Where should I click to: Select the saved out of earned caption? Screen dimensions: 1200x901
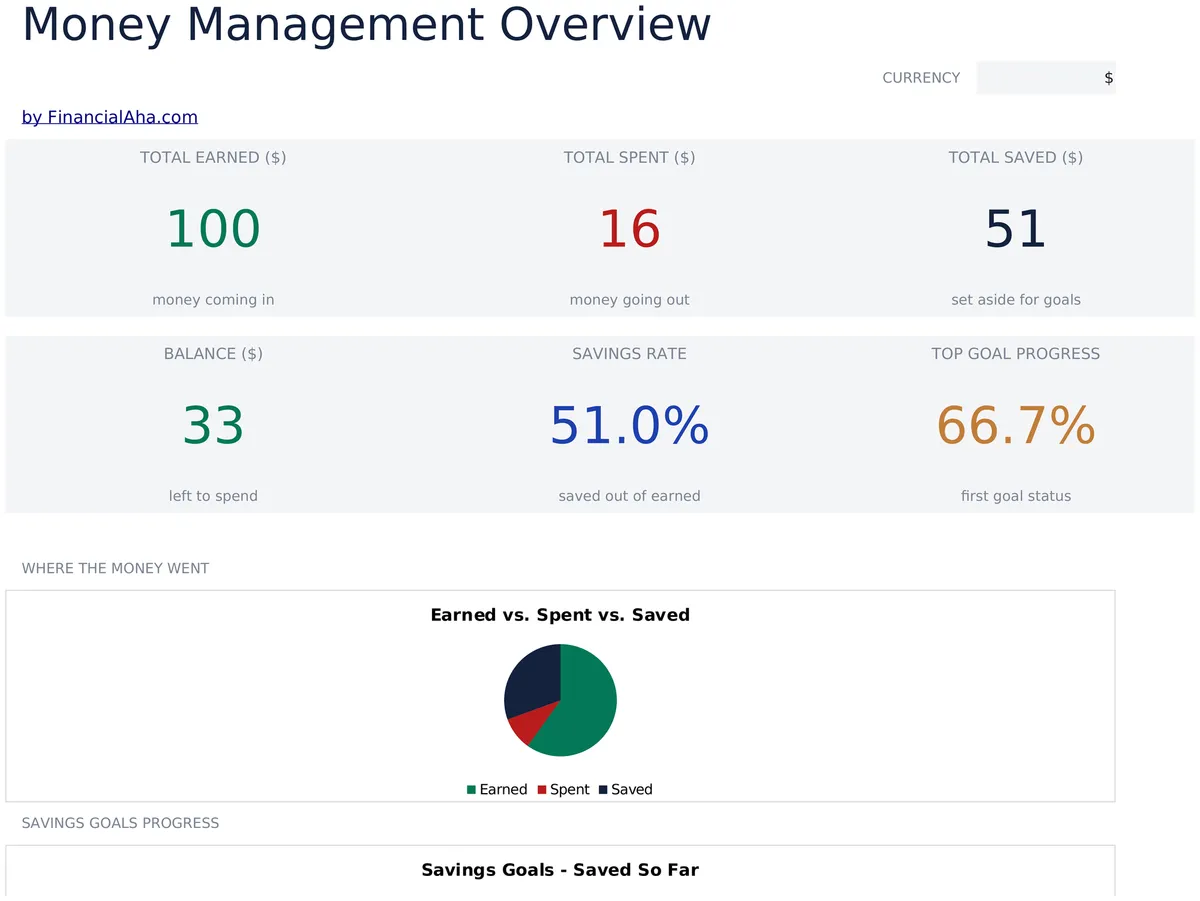pos(629,496)
